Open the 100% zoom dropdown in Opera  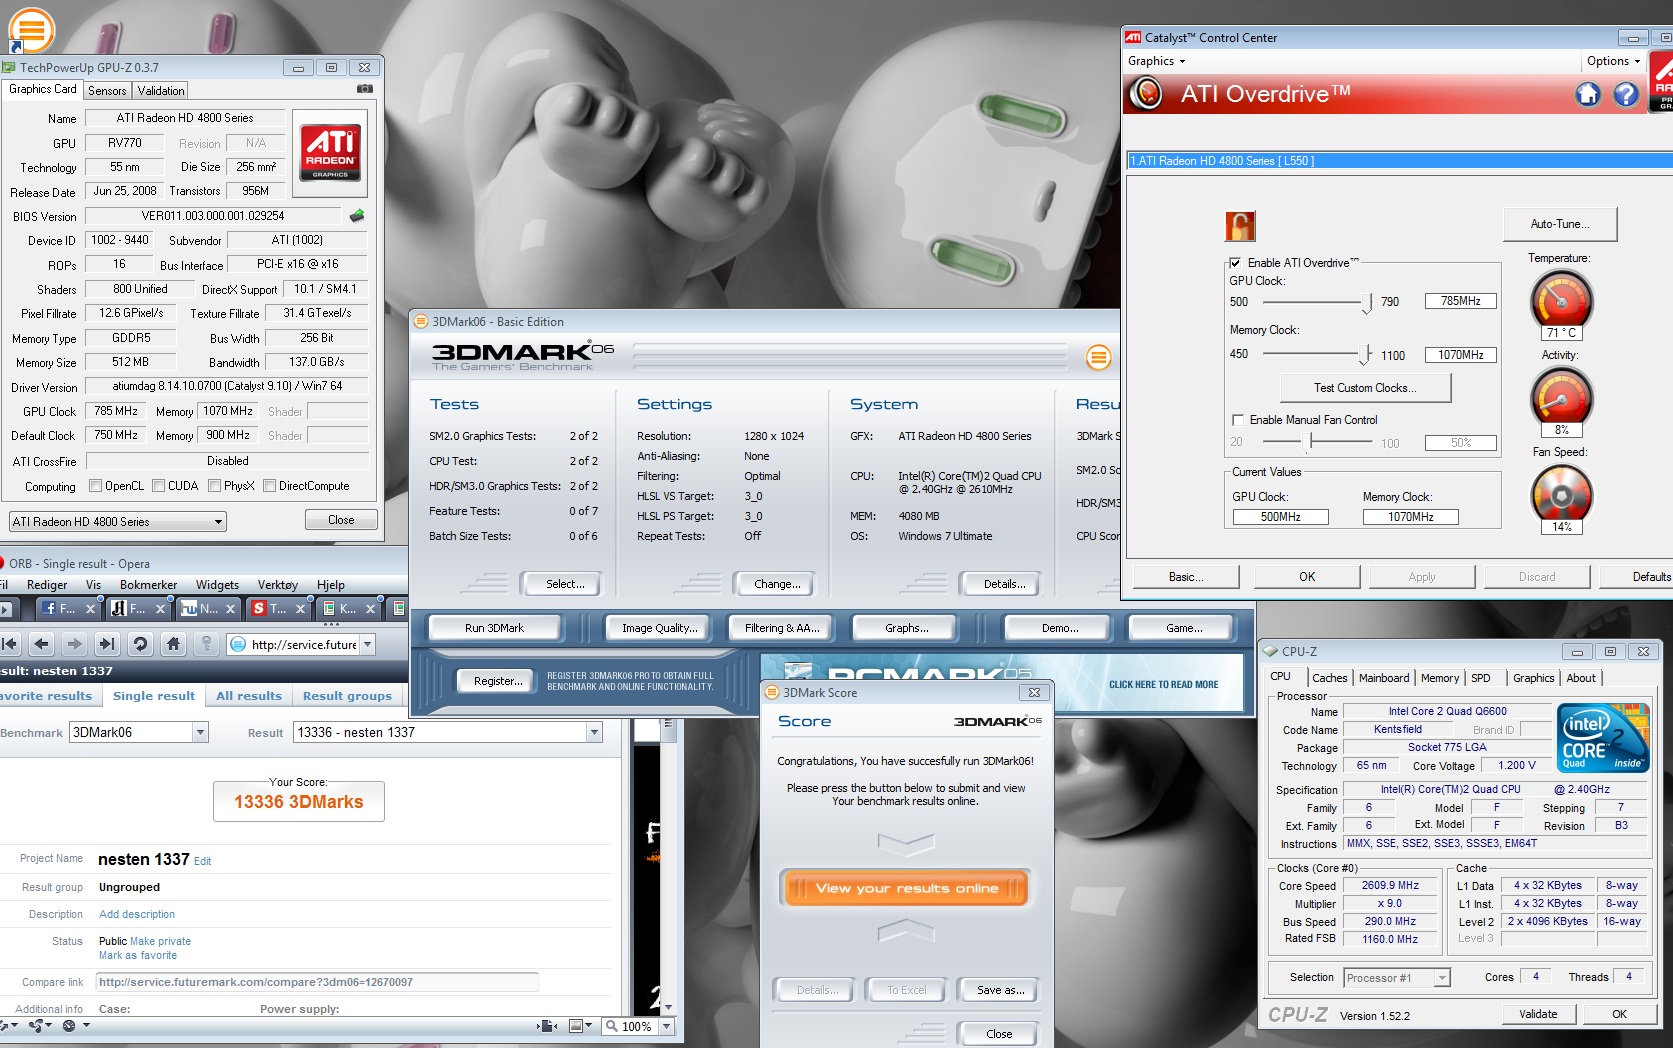point(666,1026)
